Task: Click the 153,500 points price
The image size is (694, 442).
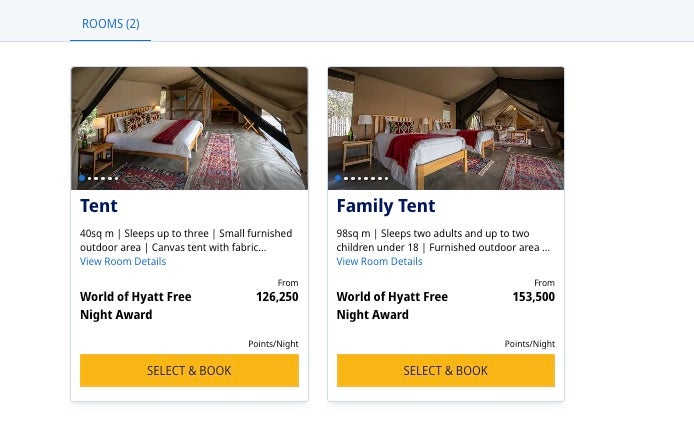Action: pos(533,297)
